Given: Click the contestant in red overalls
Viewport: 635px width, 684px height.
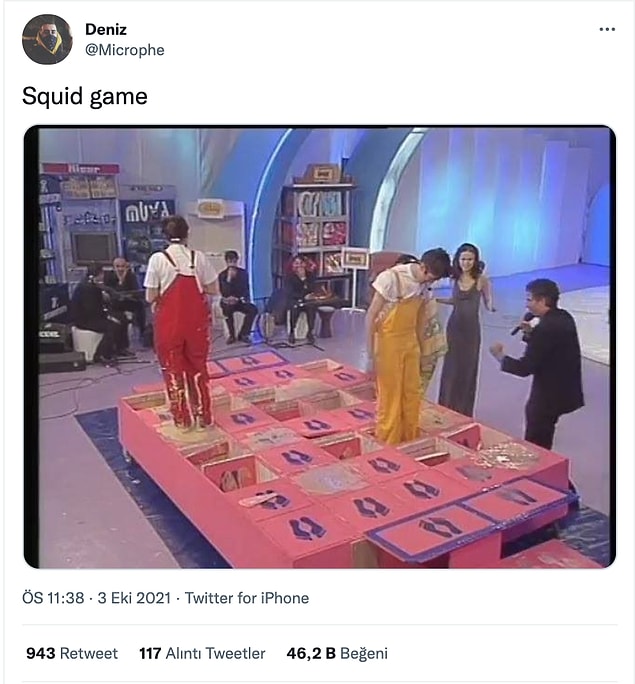Looking at the screenshot, I should pyautogui.click(x=181, y=323).
